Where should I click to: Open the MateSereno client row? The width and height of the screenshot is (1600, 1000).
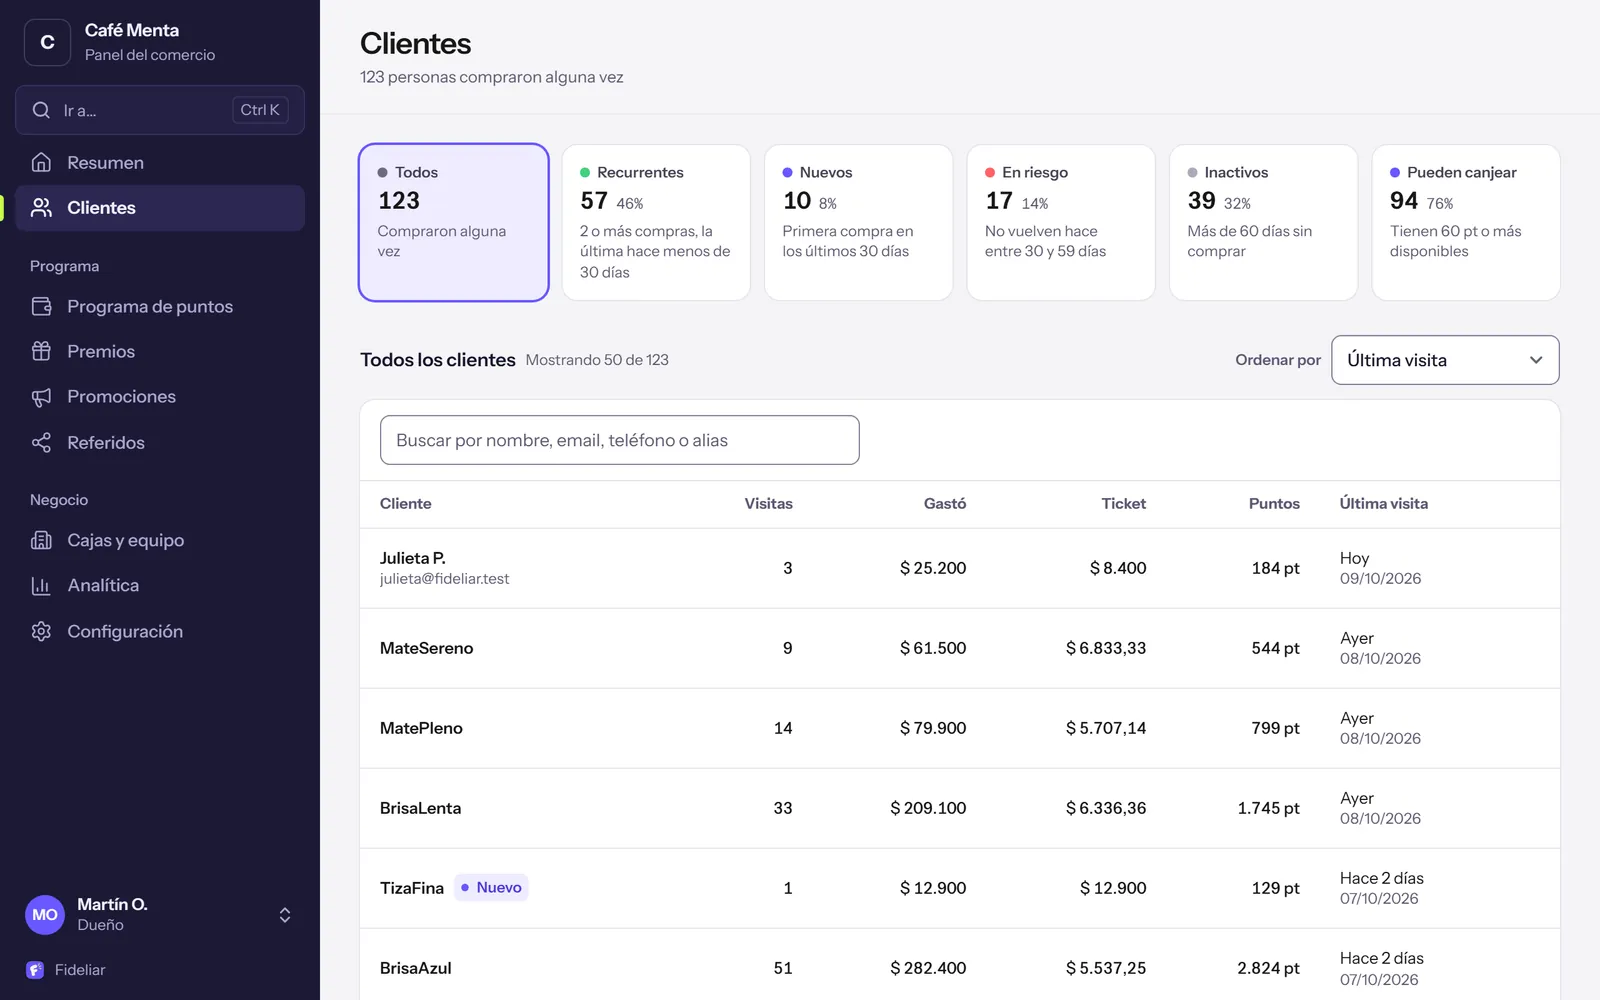point(960,648)
